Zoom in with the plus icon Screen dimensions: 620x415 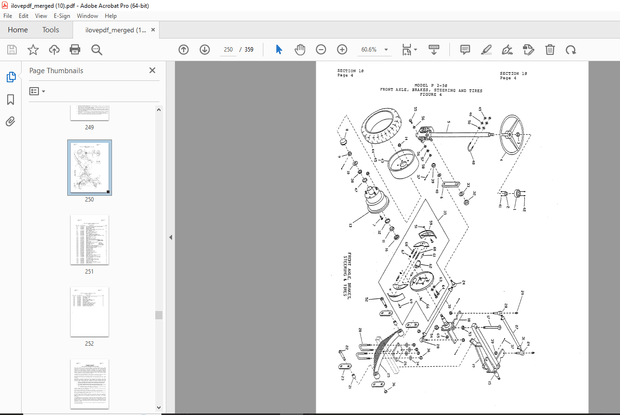pyautogui.click(x=342, y=50)
